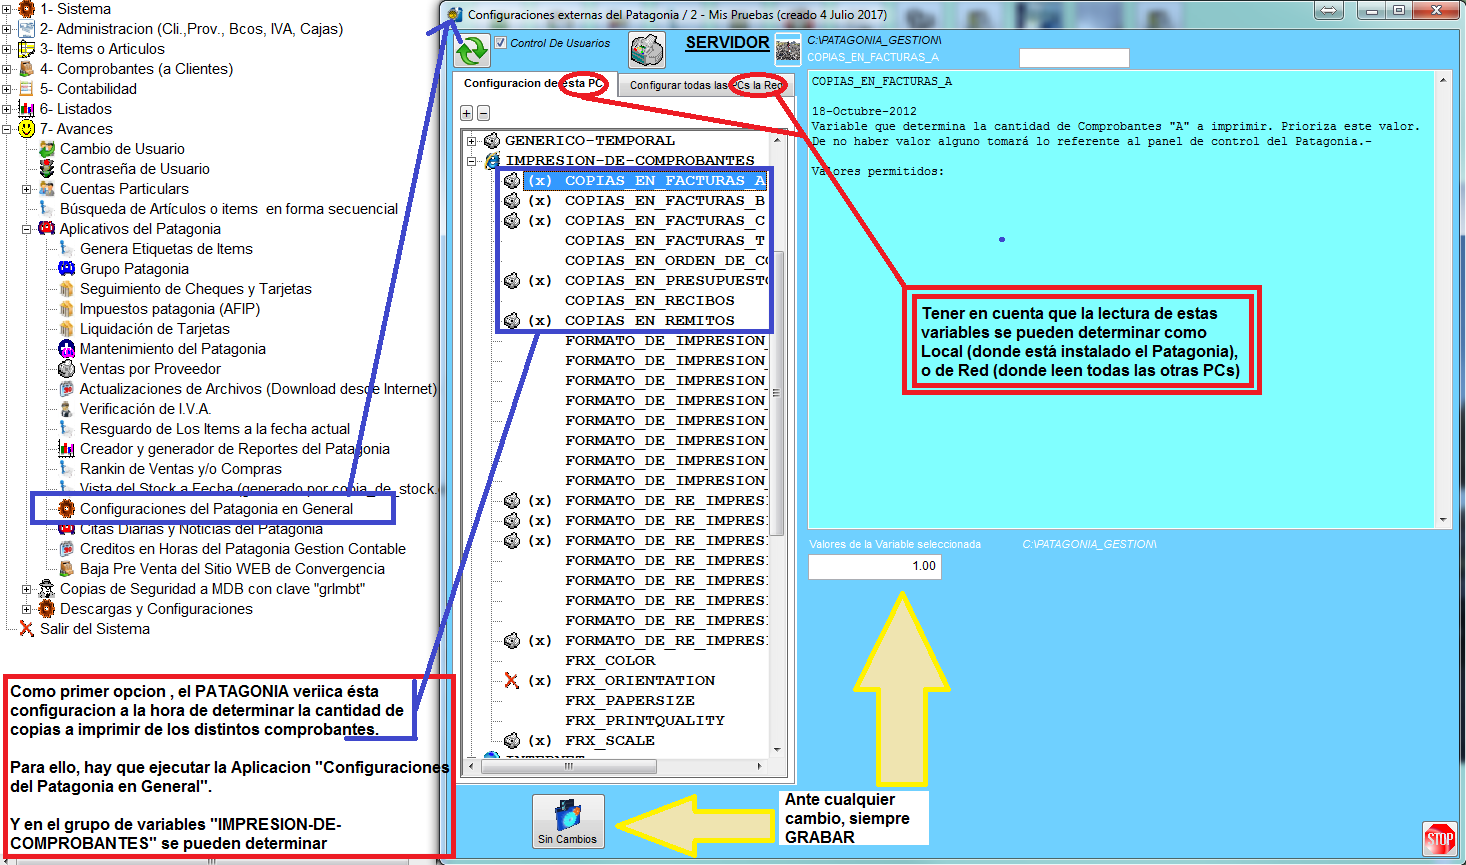Click the thumbnail image beside SERVIDOR
This screenshot has height=865, width=1466.
788,48
